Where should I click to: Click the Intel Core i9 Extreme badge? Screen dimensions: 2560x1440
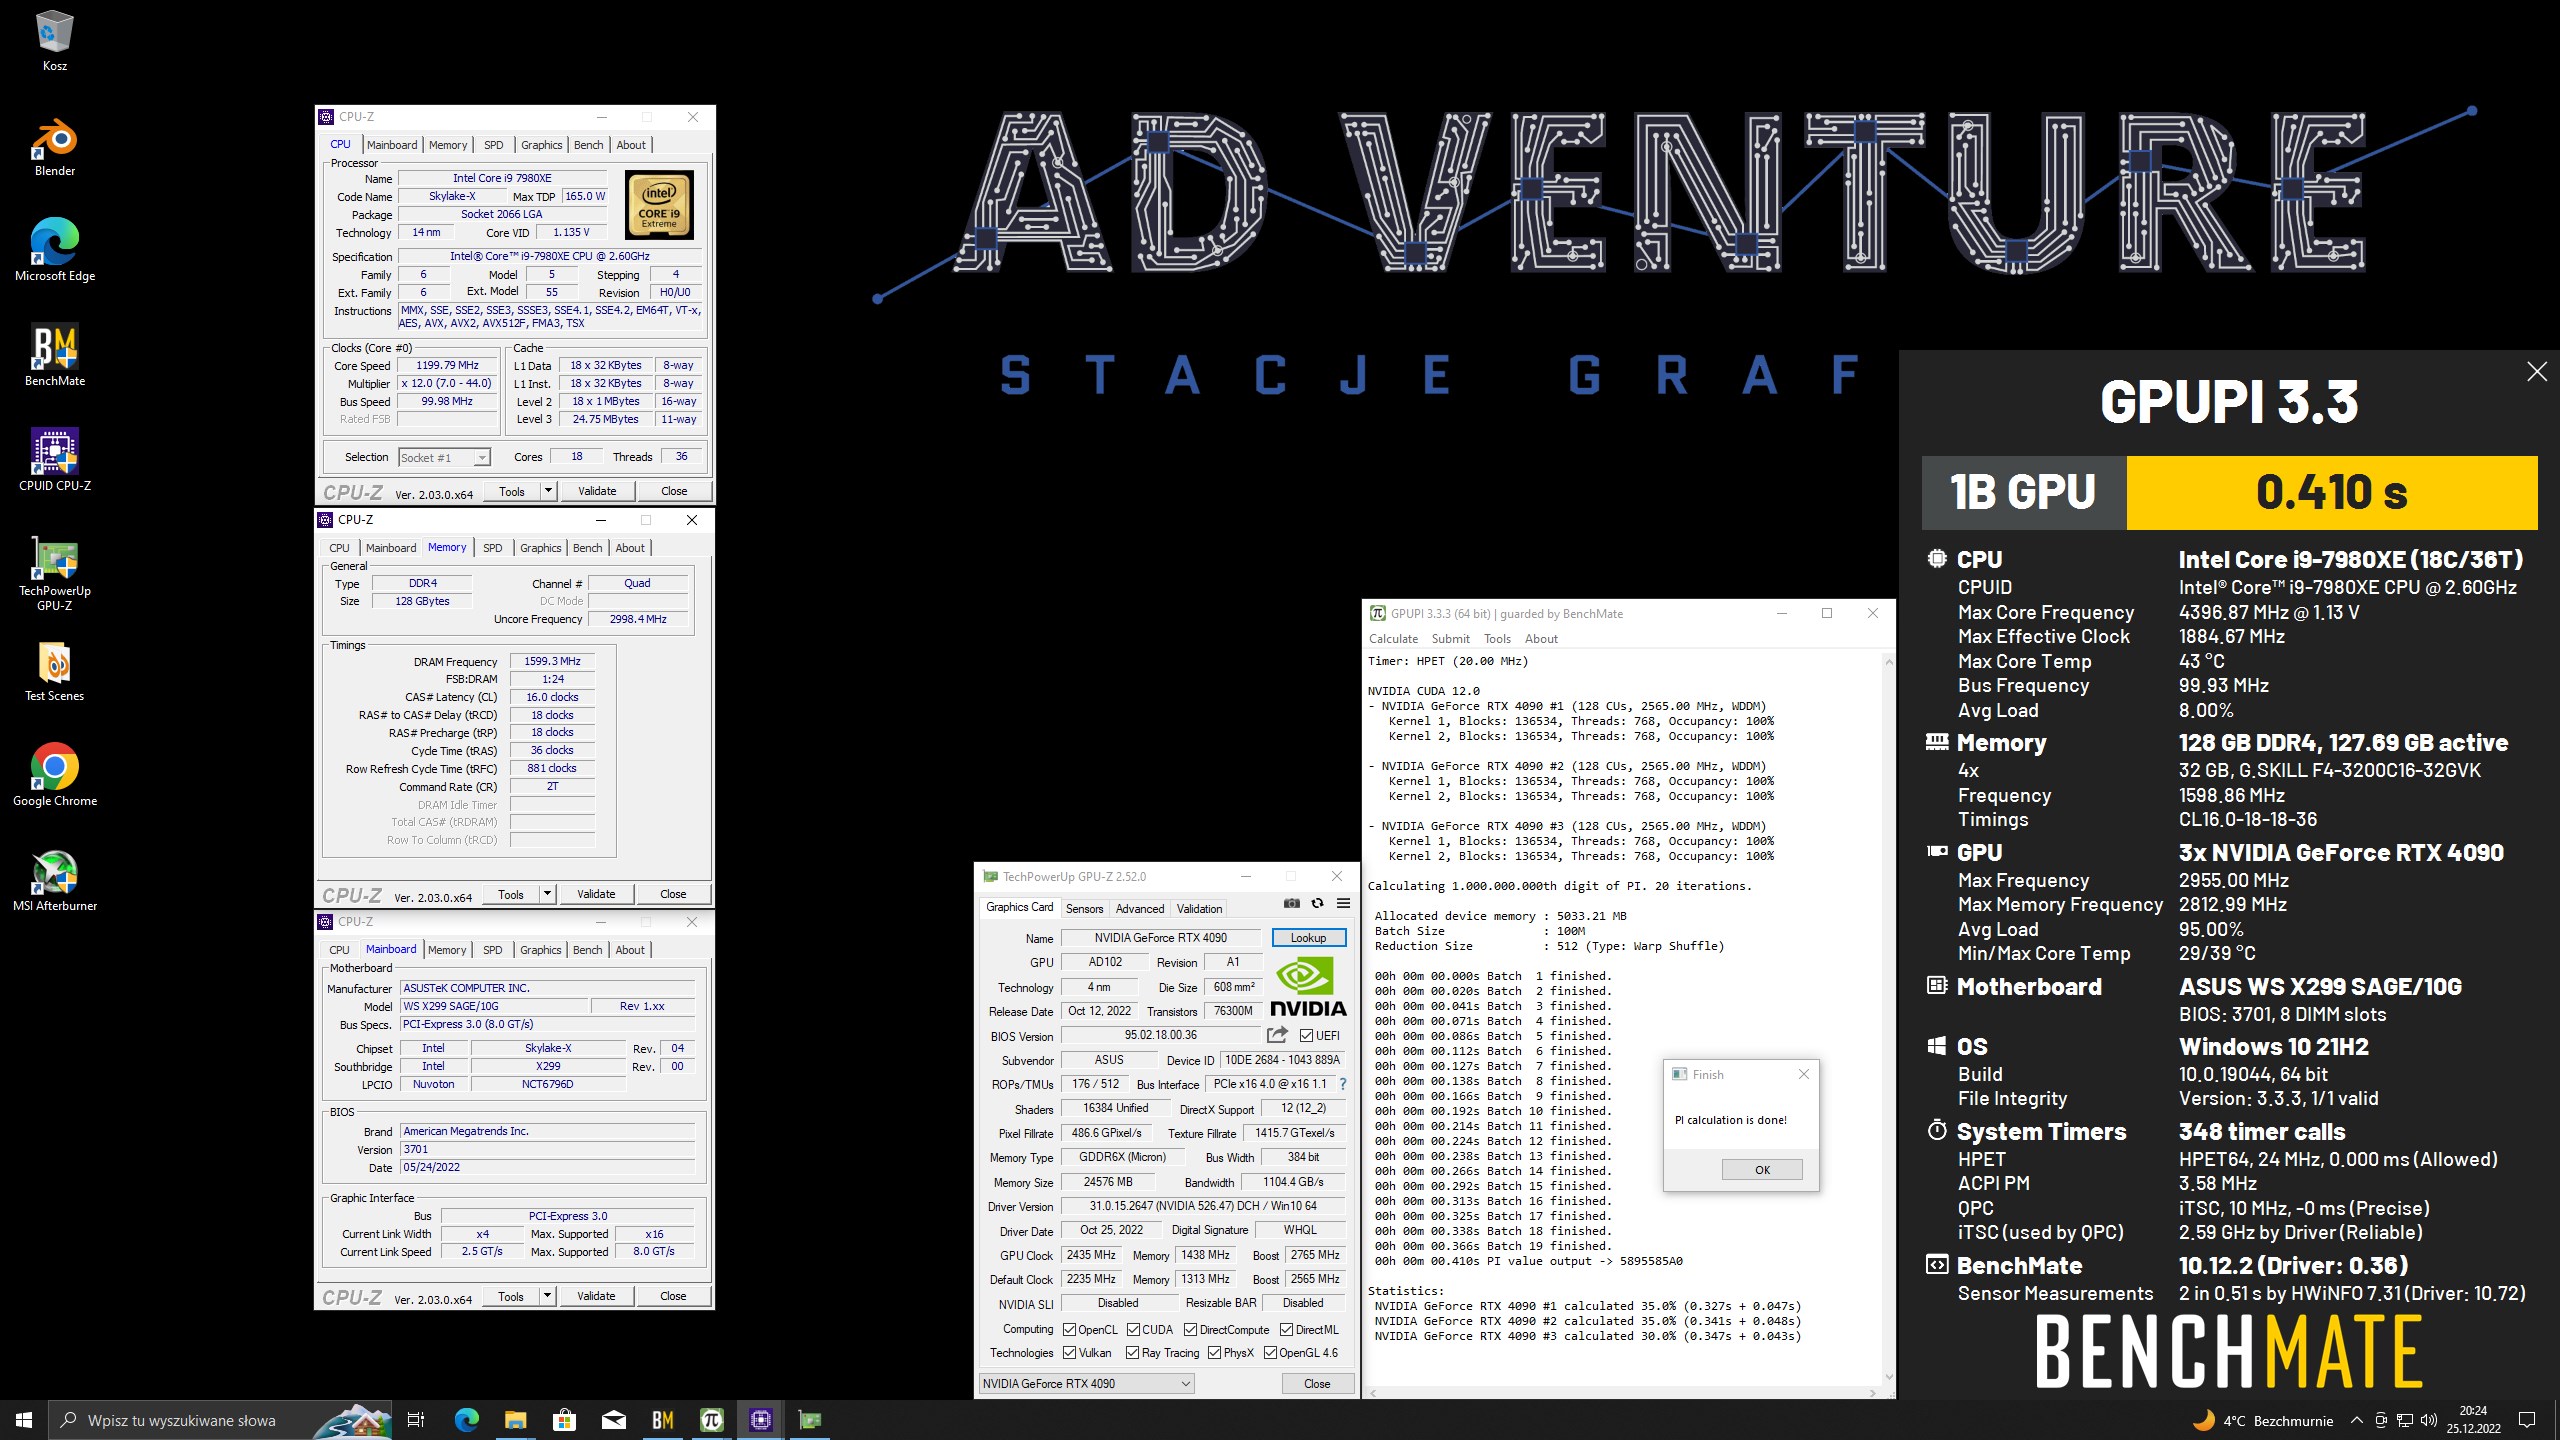click(x=659, y=204)
